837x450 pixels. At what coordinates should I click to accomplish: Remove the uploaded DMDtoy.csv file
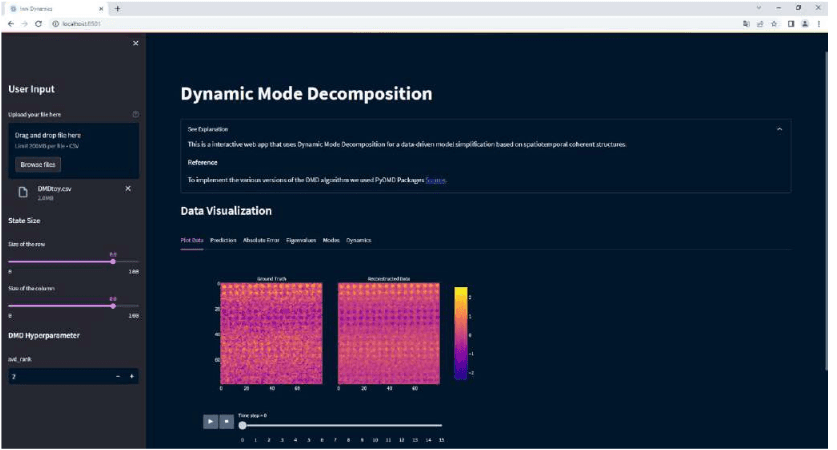(x=128, y=188)
